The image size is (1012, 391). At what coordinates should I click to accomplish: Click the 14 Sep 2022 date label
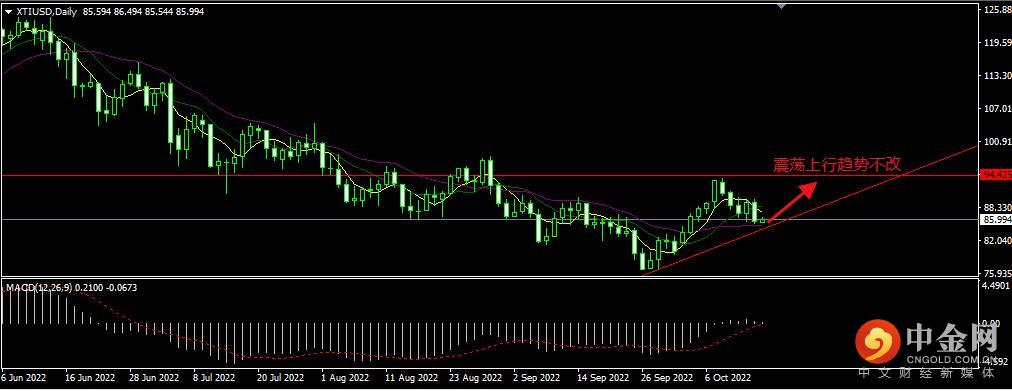tap(603, 377)
